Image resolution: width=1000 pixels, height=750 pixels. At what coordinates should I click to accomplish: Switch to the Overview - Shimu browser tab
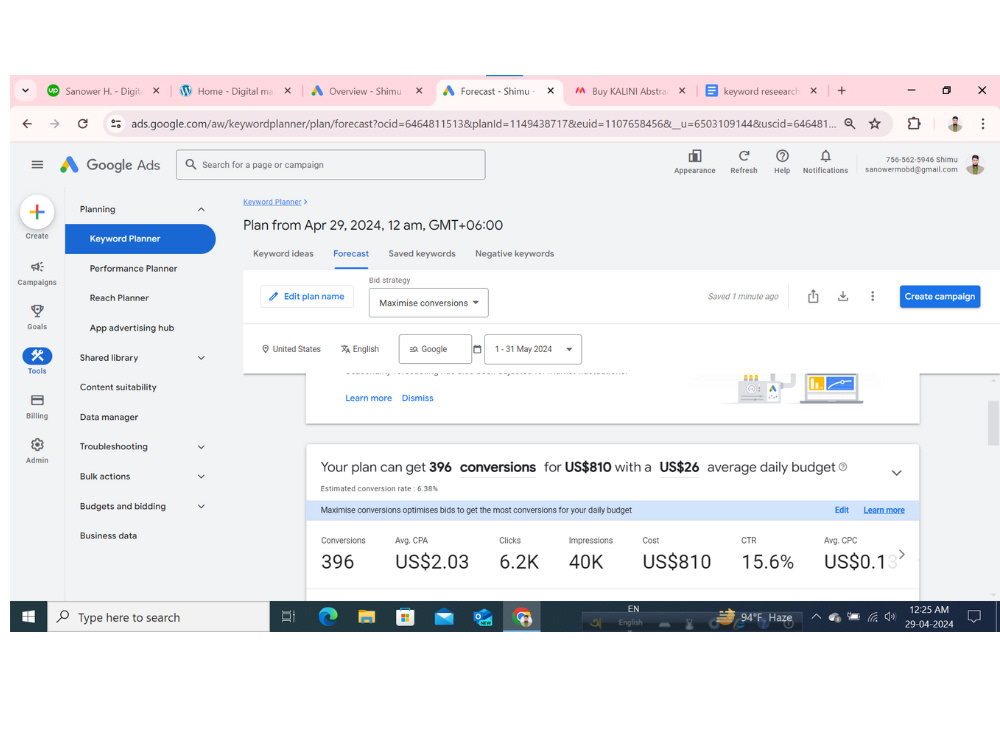tap(364, 91)
